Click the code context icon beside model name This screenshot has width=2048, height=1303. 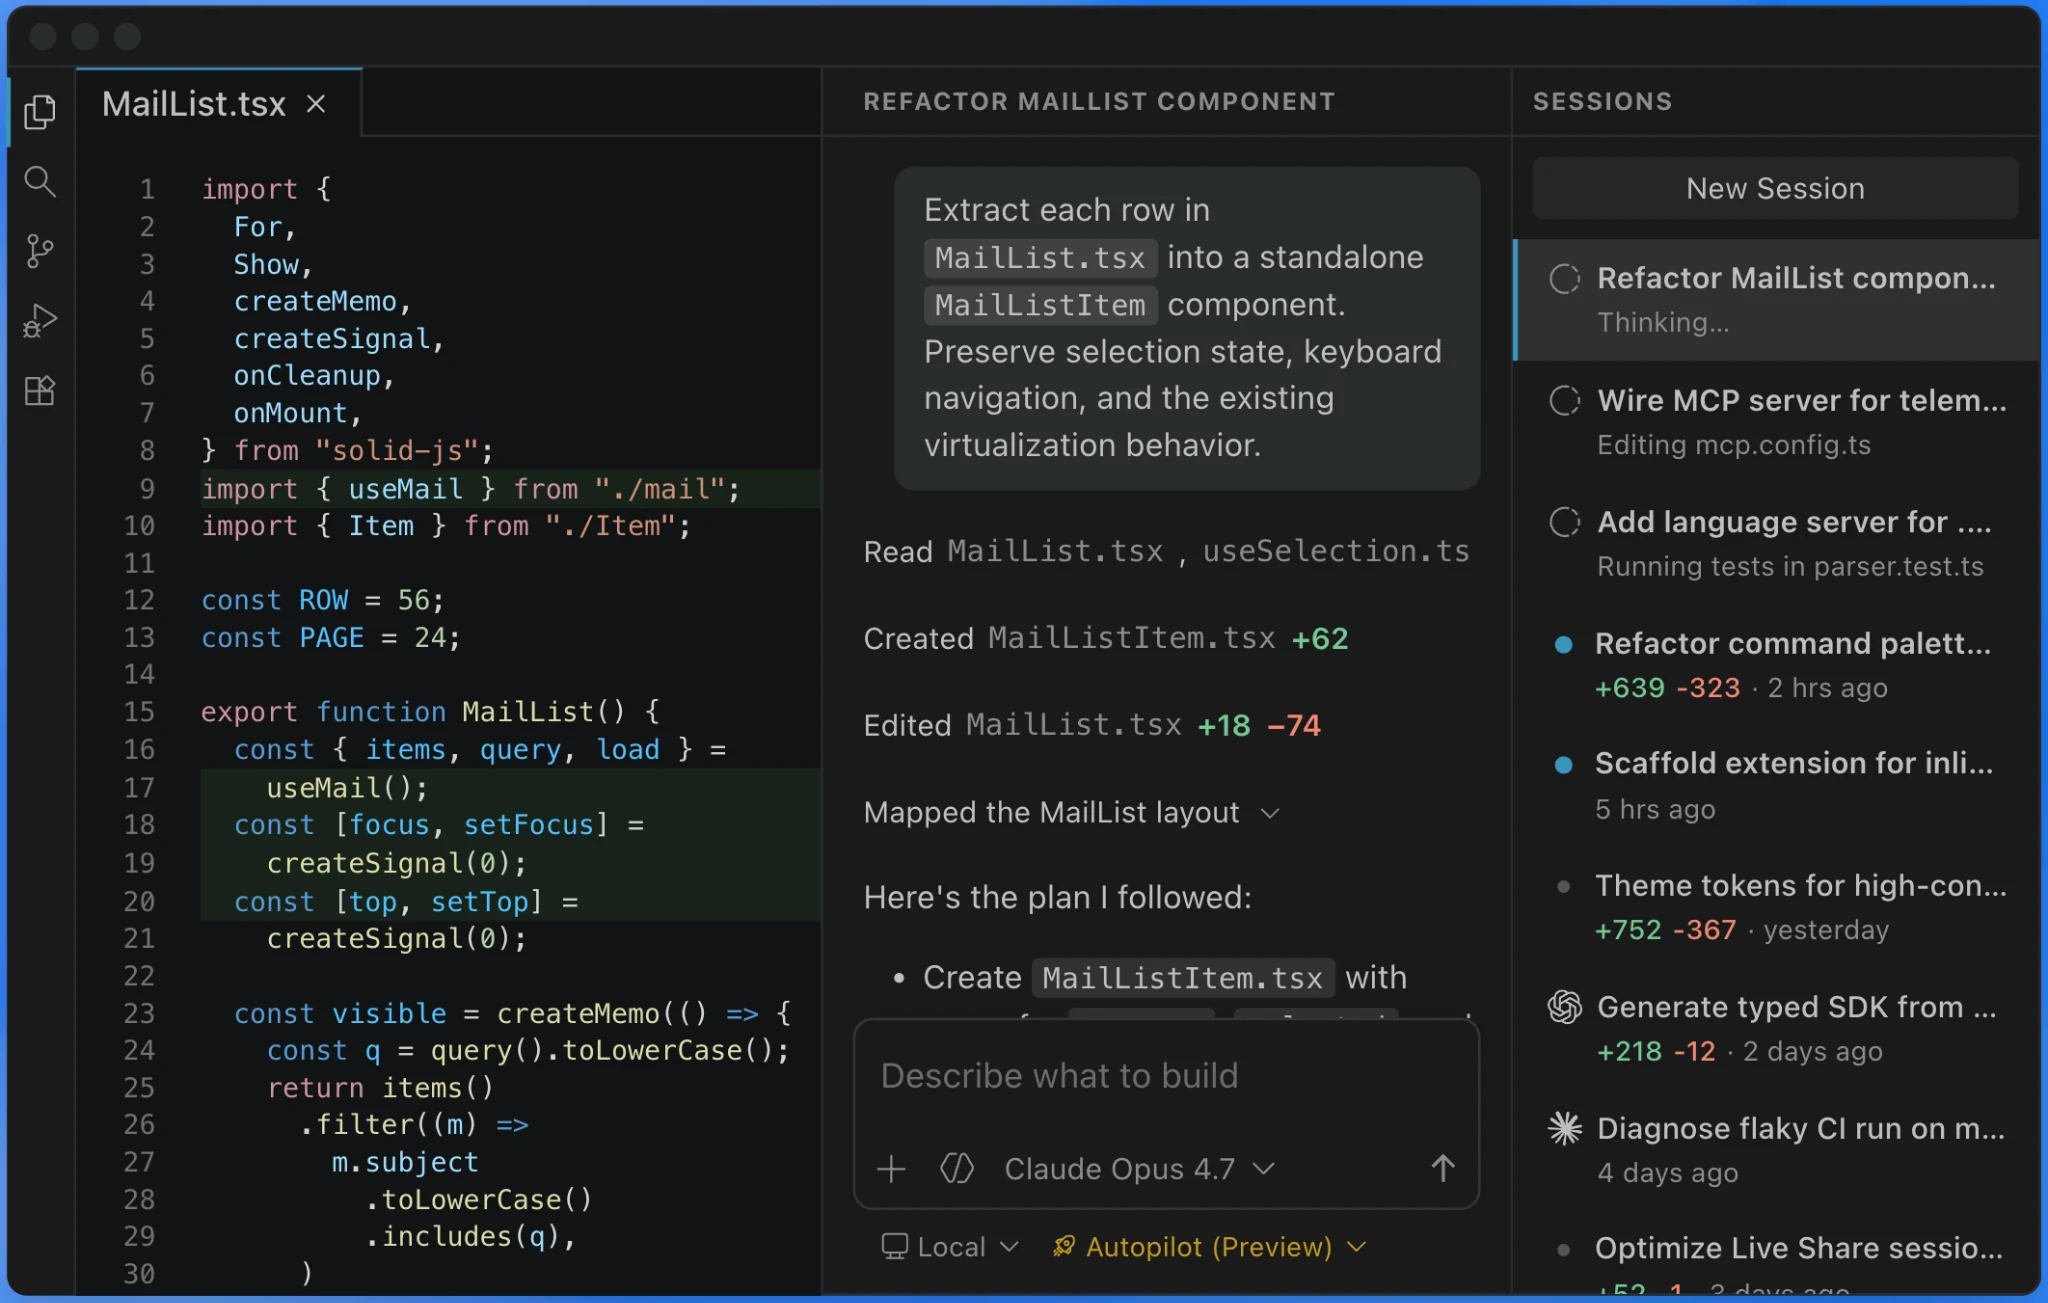[957, 1168]
